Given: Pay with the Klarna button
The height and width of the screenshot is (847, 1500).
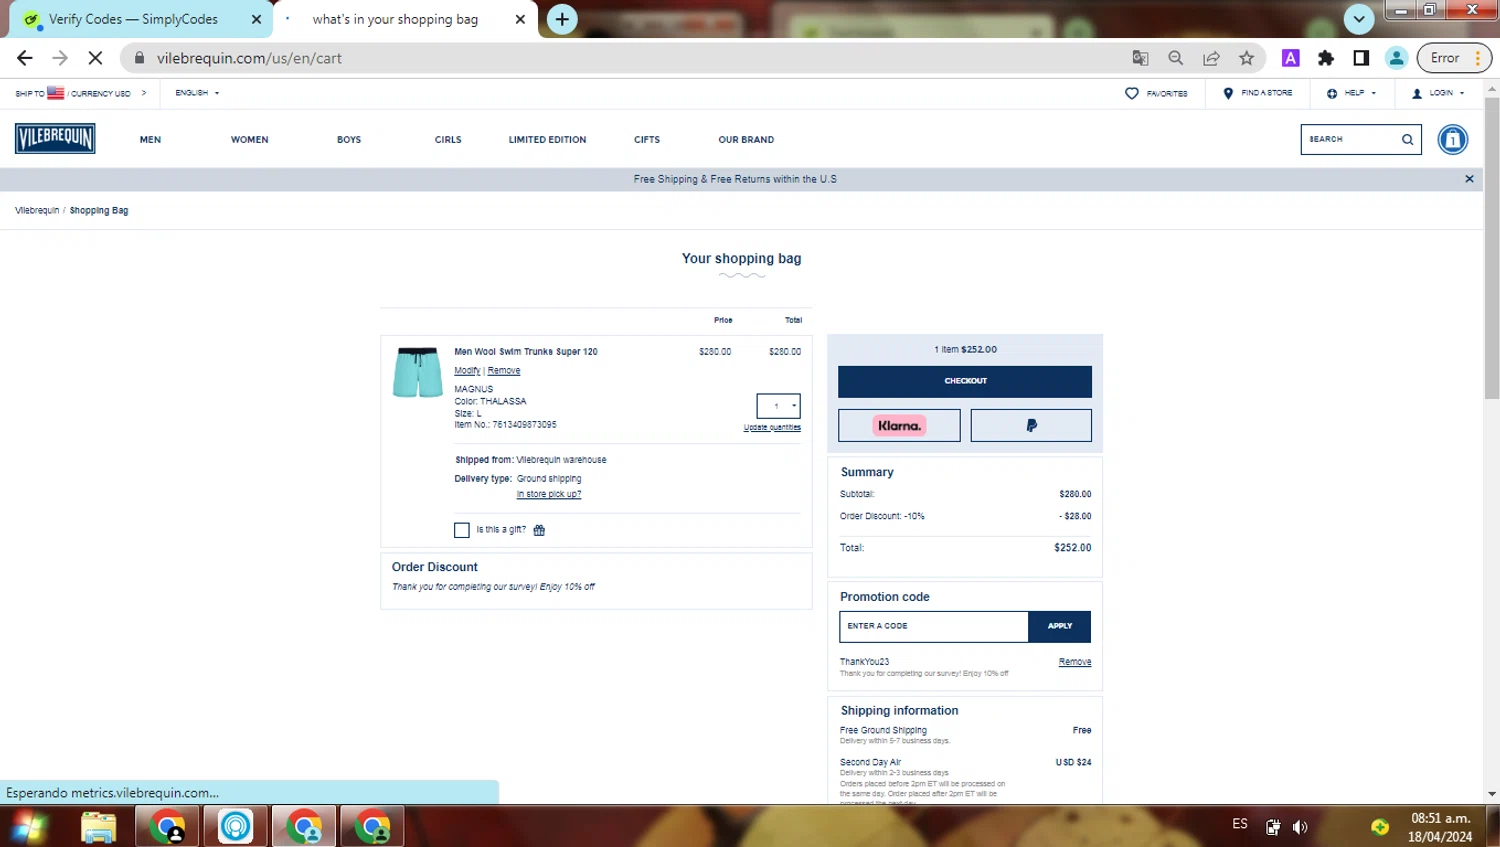Looking at the screenshot, I should pos(899,425).
